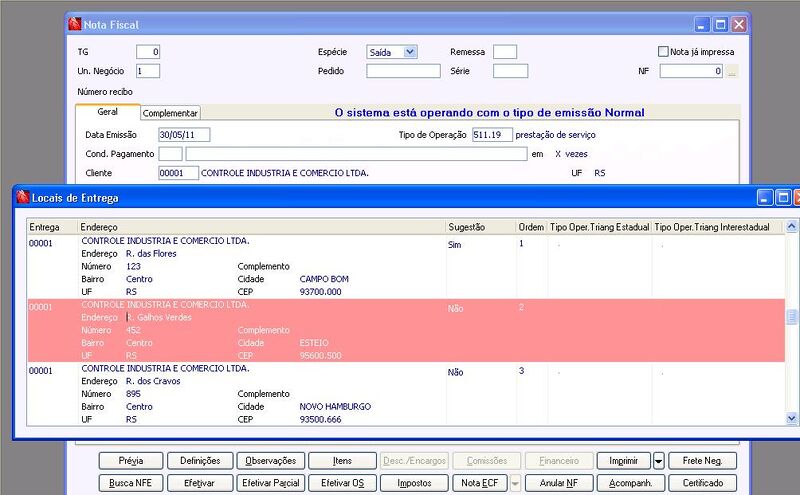Click the Ordem column header
The image size is (800, 495).
click(x=532, y=227)
